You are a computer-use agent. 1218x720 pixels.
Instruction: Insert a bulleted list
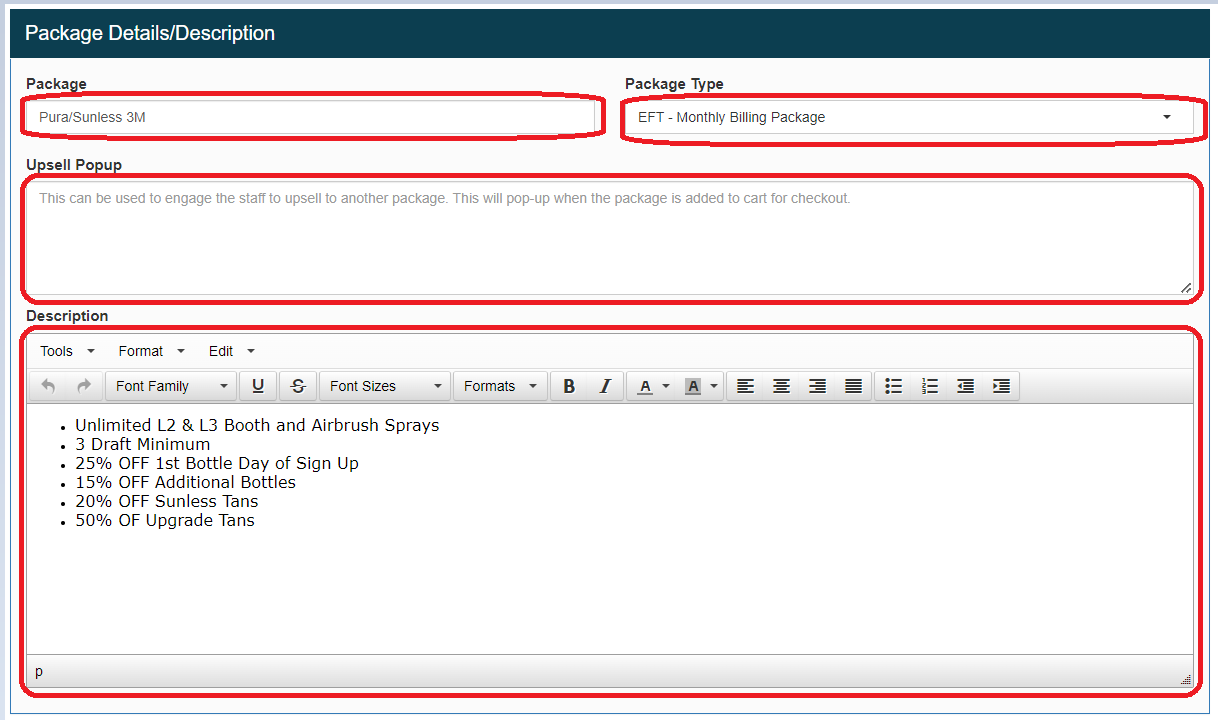[894, 386]
